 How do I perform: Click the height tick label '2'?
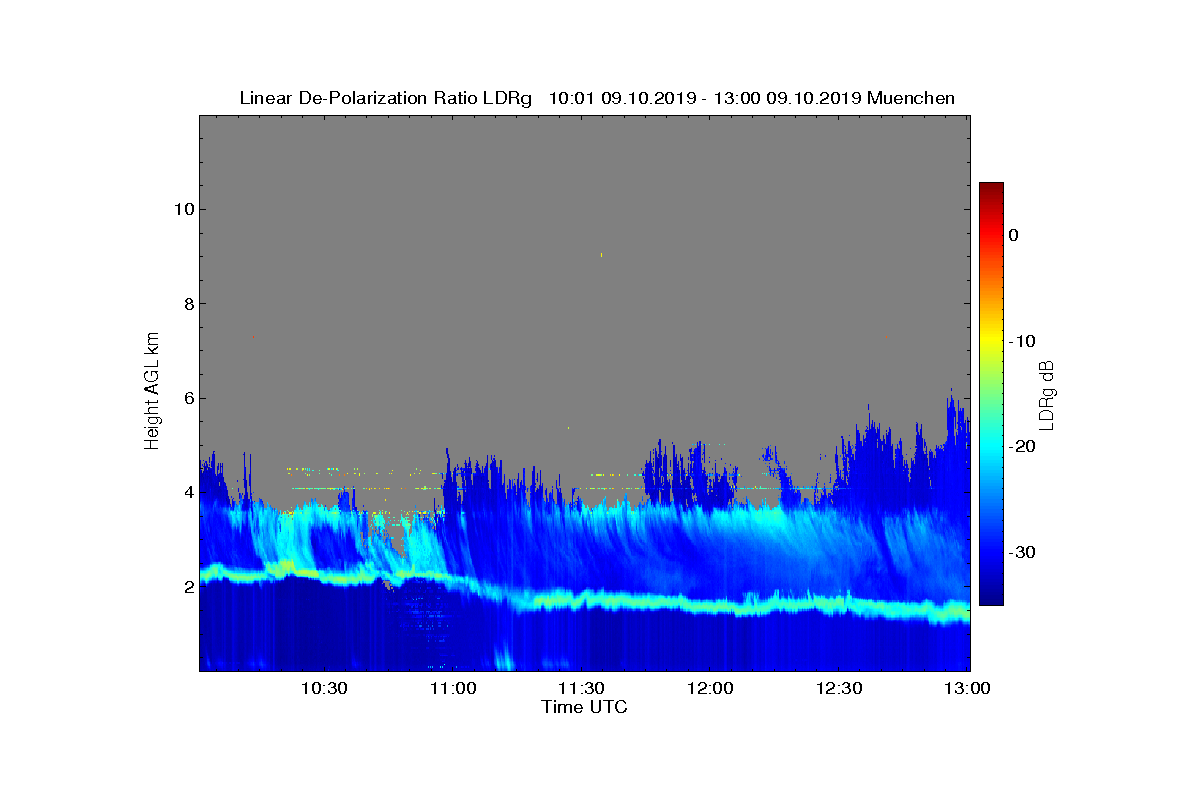click(187, 587)
